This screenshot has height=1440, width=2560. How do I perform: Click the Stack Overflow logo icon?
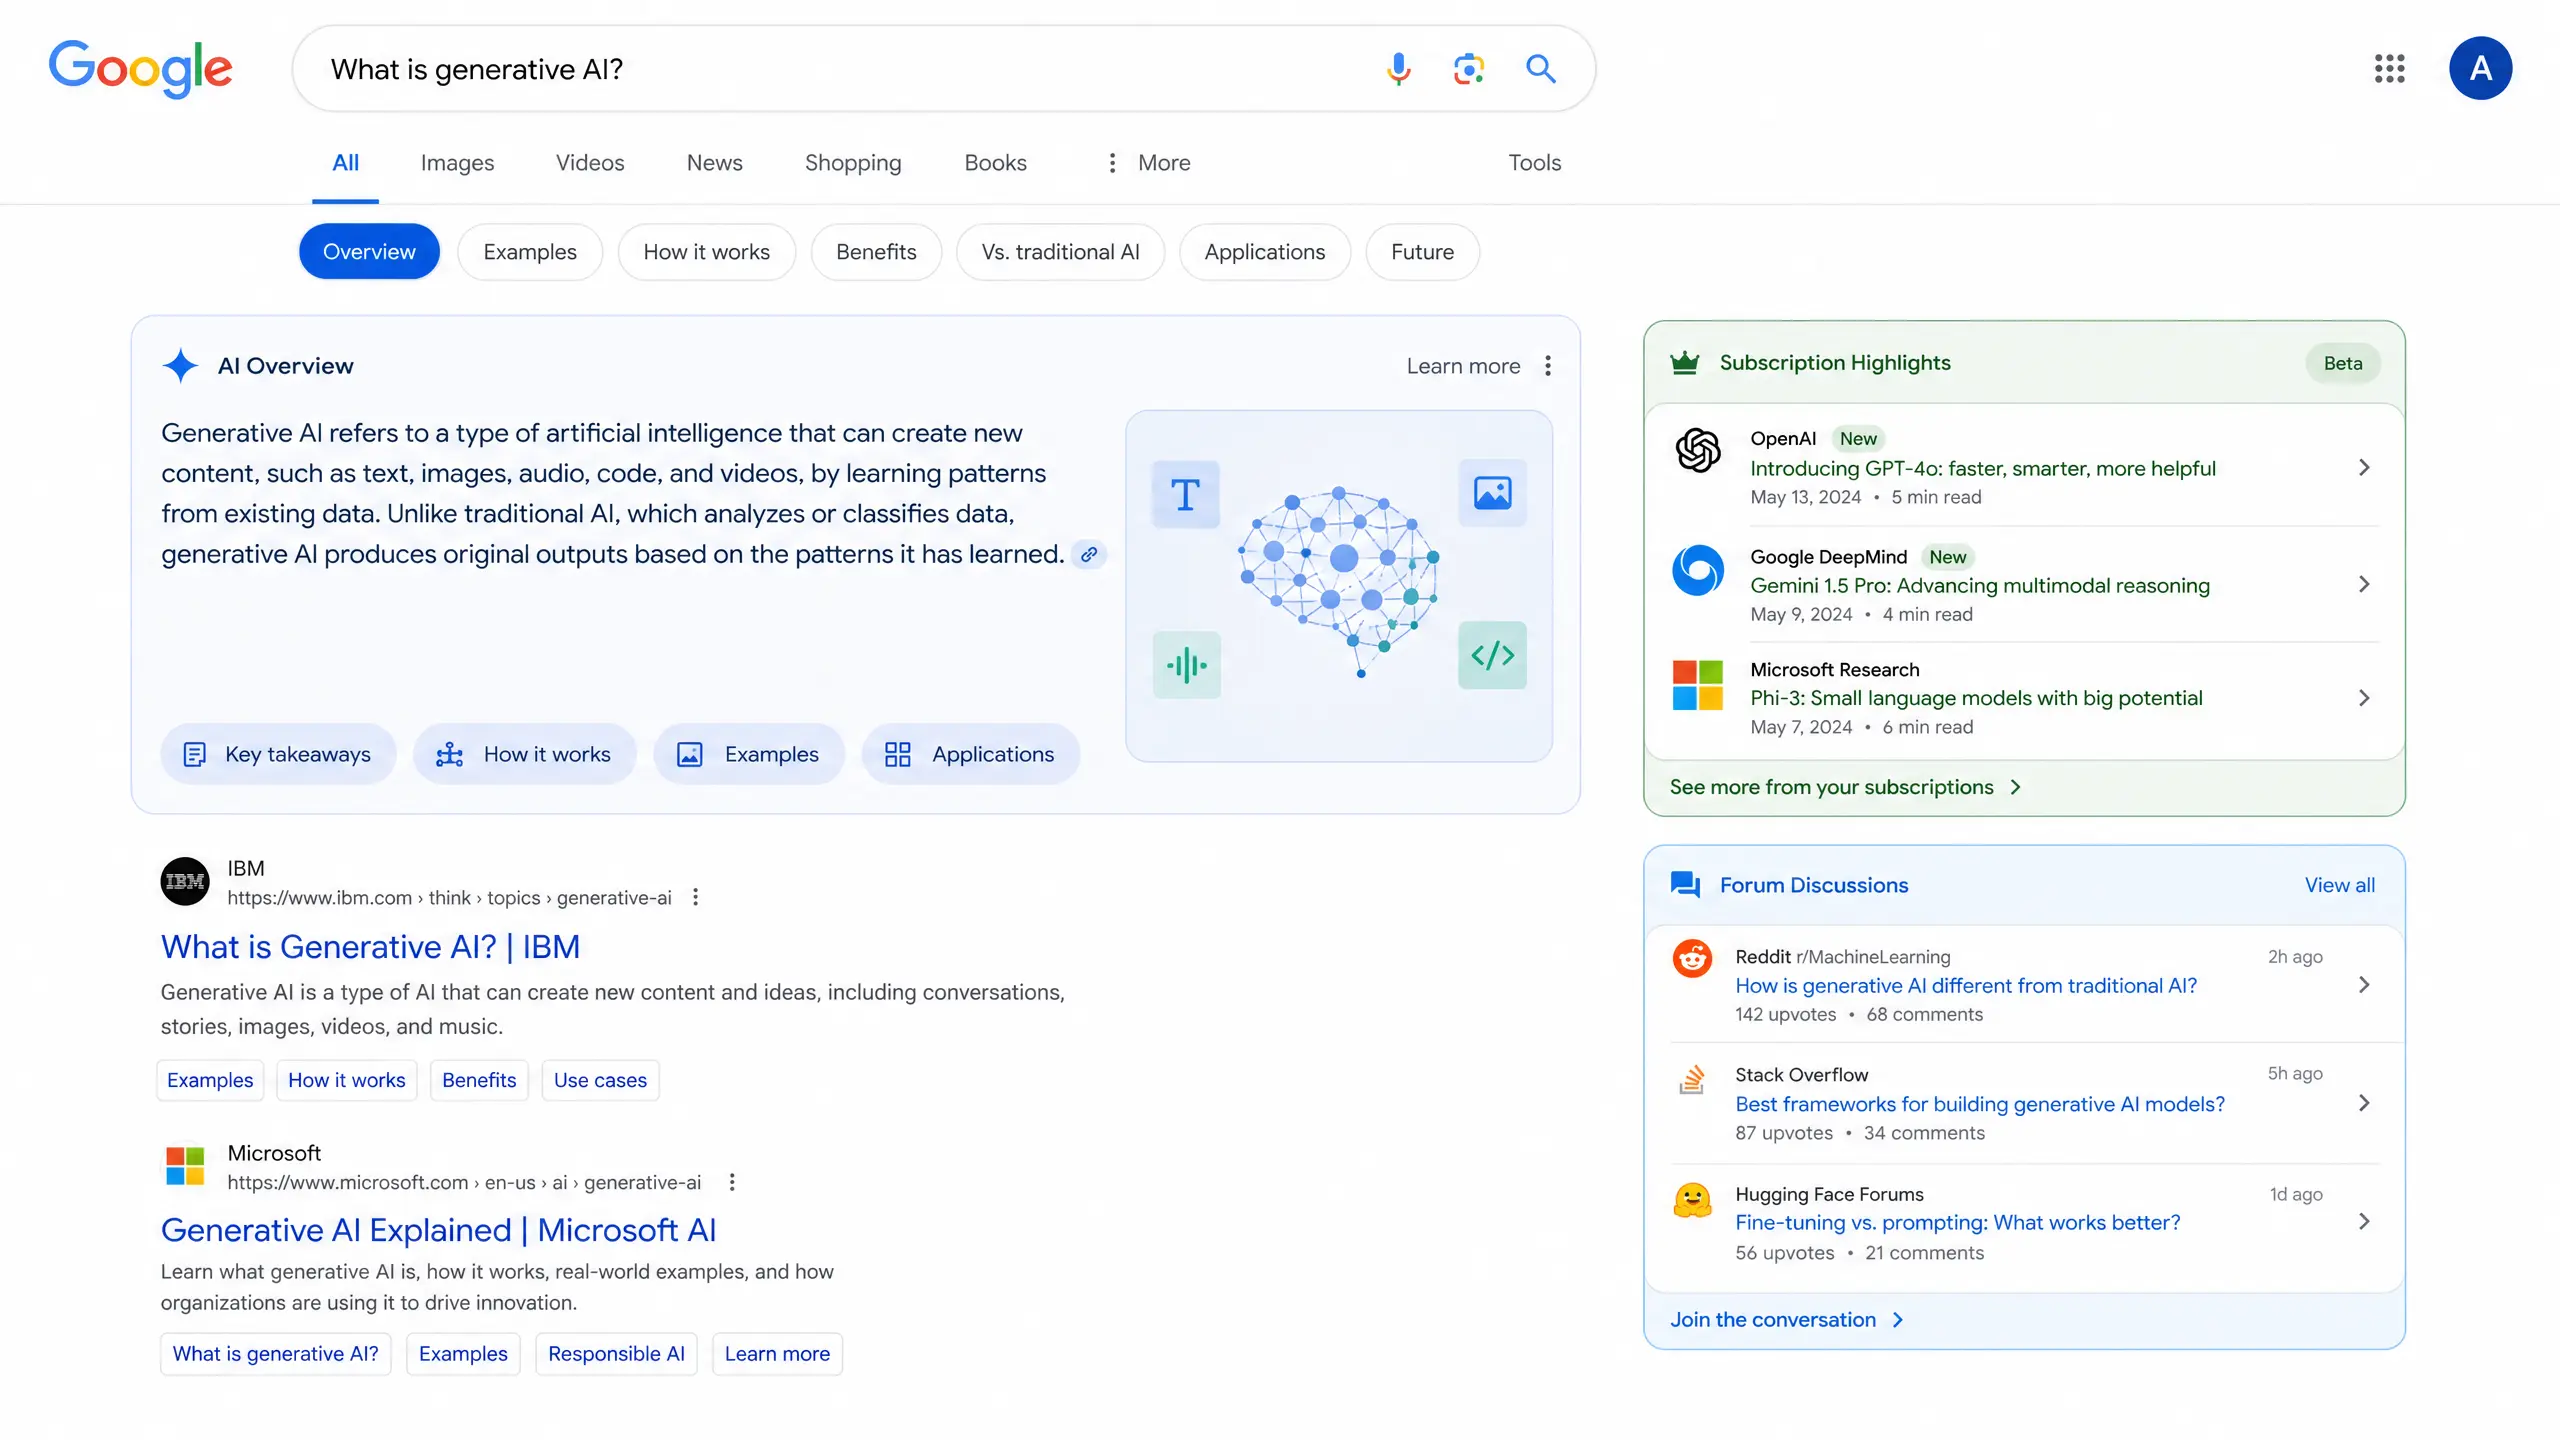tap(1692, 1080)
